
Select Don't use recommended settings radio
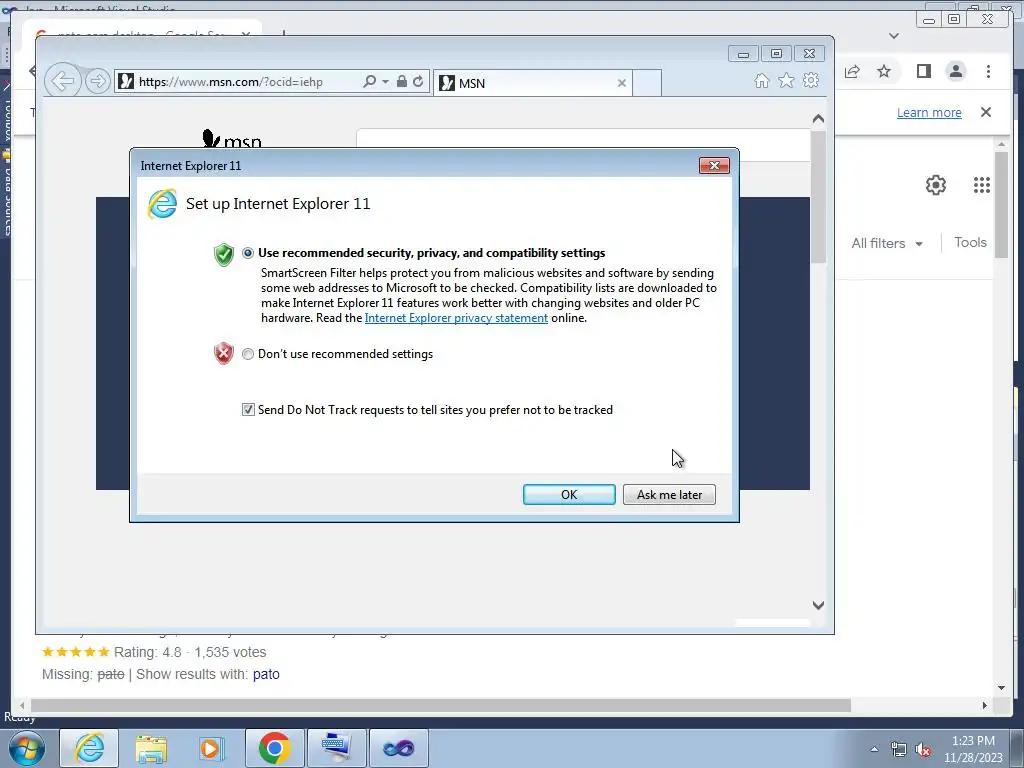(248, 354)
